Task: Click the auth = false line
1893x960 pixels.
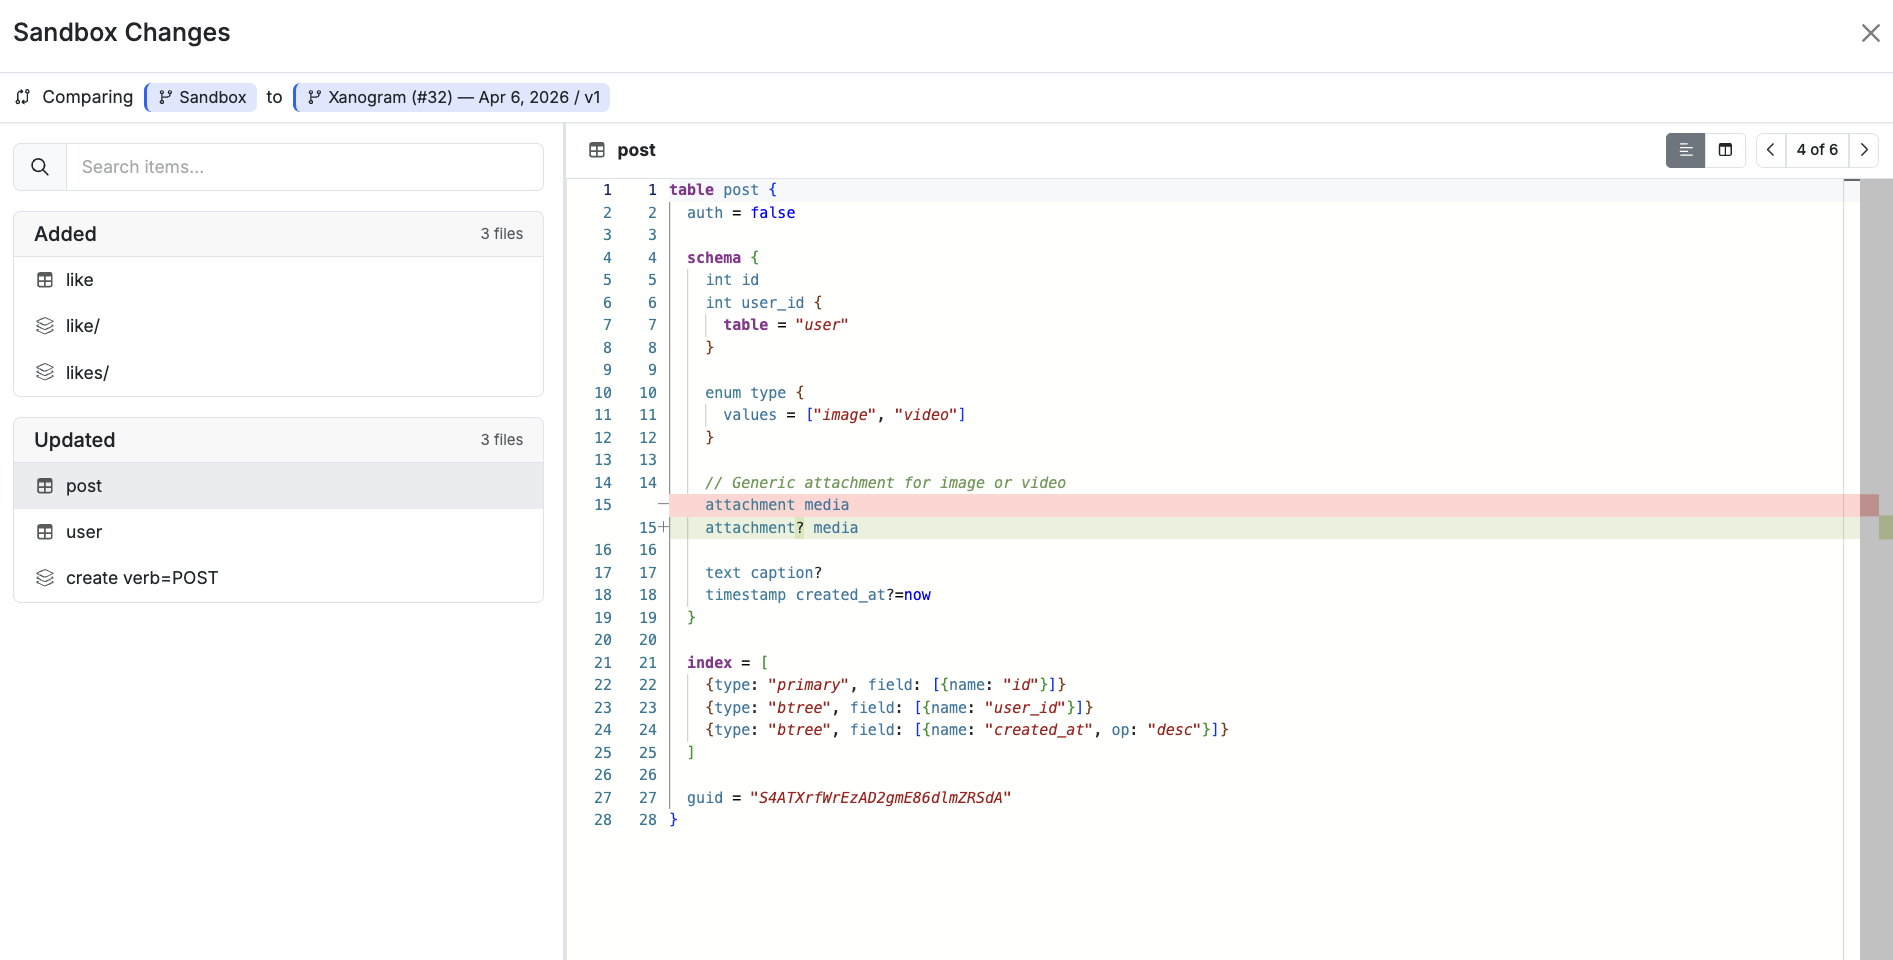Action: point(741,213)
